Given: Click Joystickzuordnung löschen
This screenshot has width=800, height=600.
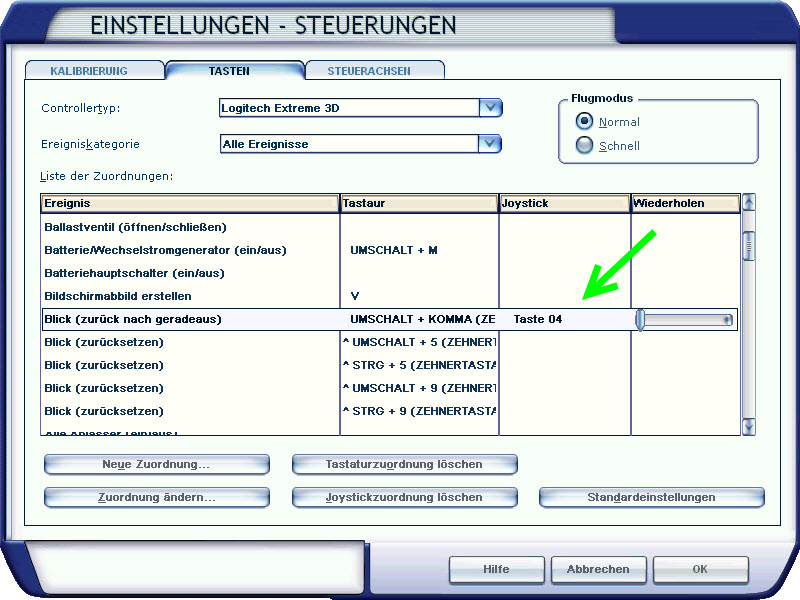Looking at the screenshot, I should point(404,497).
